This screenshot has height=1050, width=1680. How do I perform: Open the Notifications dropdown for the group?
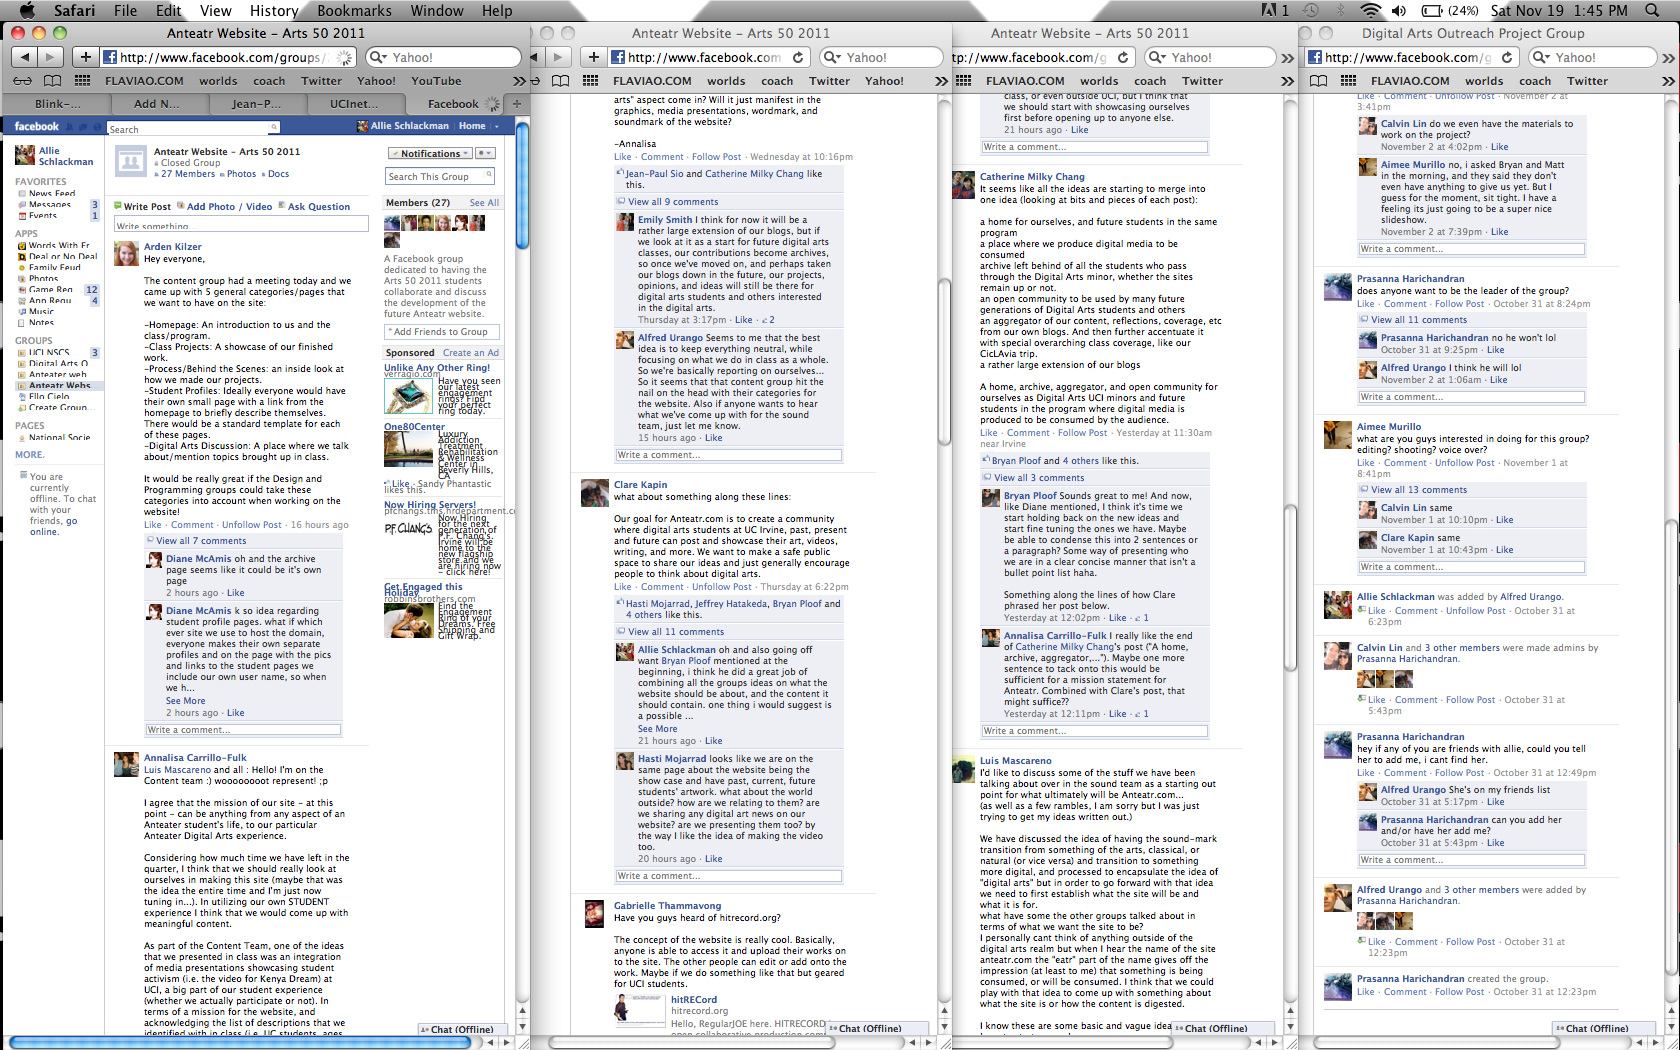tap(430, 153)
